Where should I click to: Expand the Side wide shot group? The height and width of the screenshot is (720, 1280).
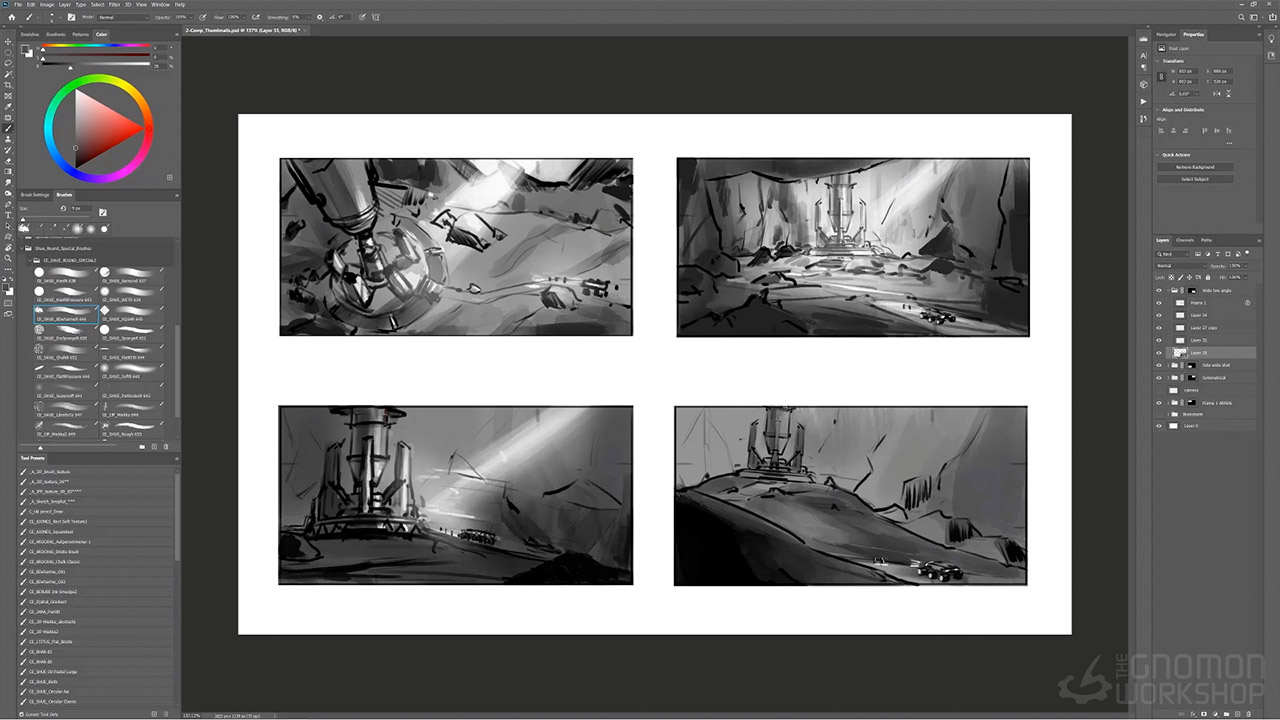click(x=1168, y=365)
